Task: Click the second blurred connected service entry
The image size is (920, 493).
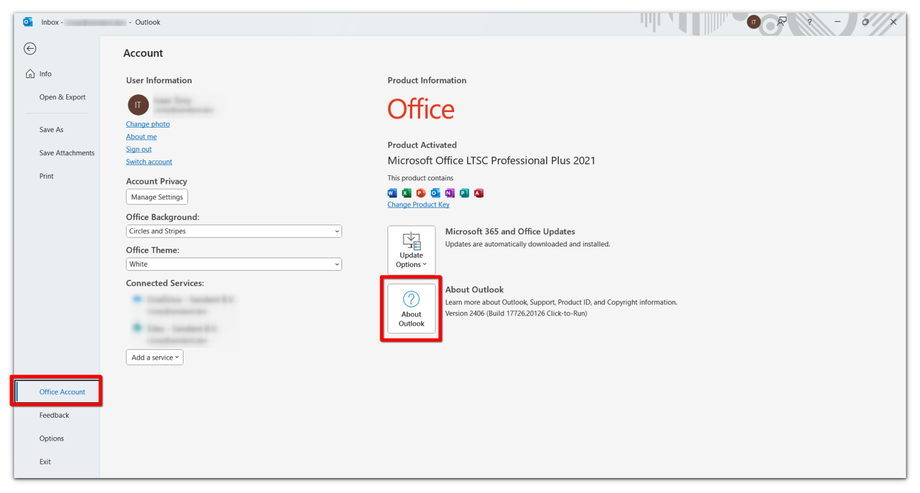Action: 176,334
